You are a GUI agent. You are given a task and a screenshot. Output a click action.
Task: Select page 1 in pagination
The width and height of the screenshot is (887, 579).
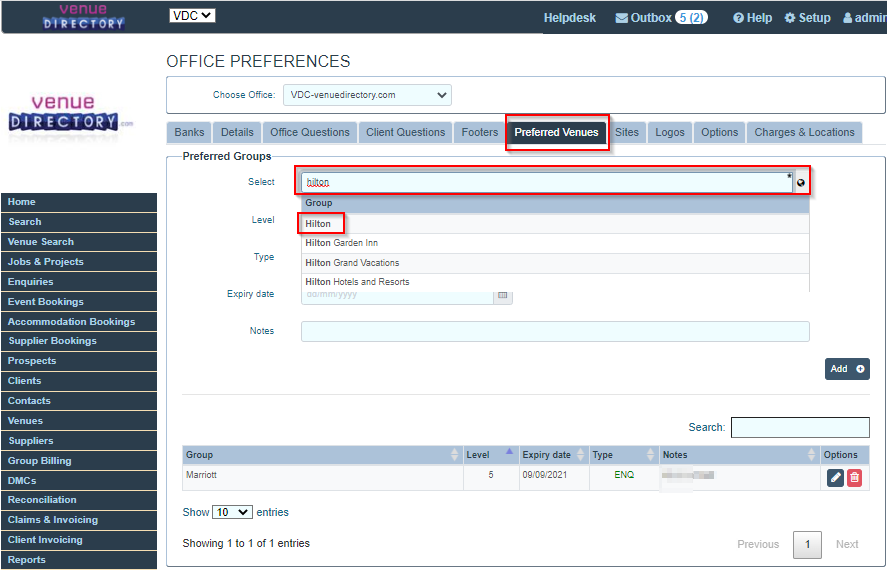point(807,545)
